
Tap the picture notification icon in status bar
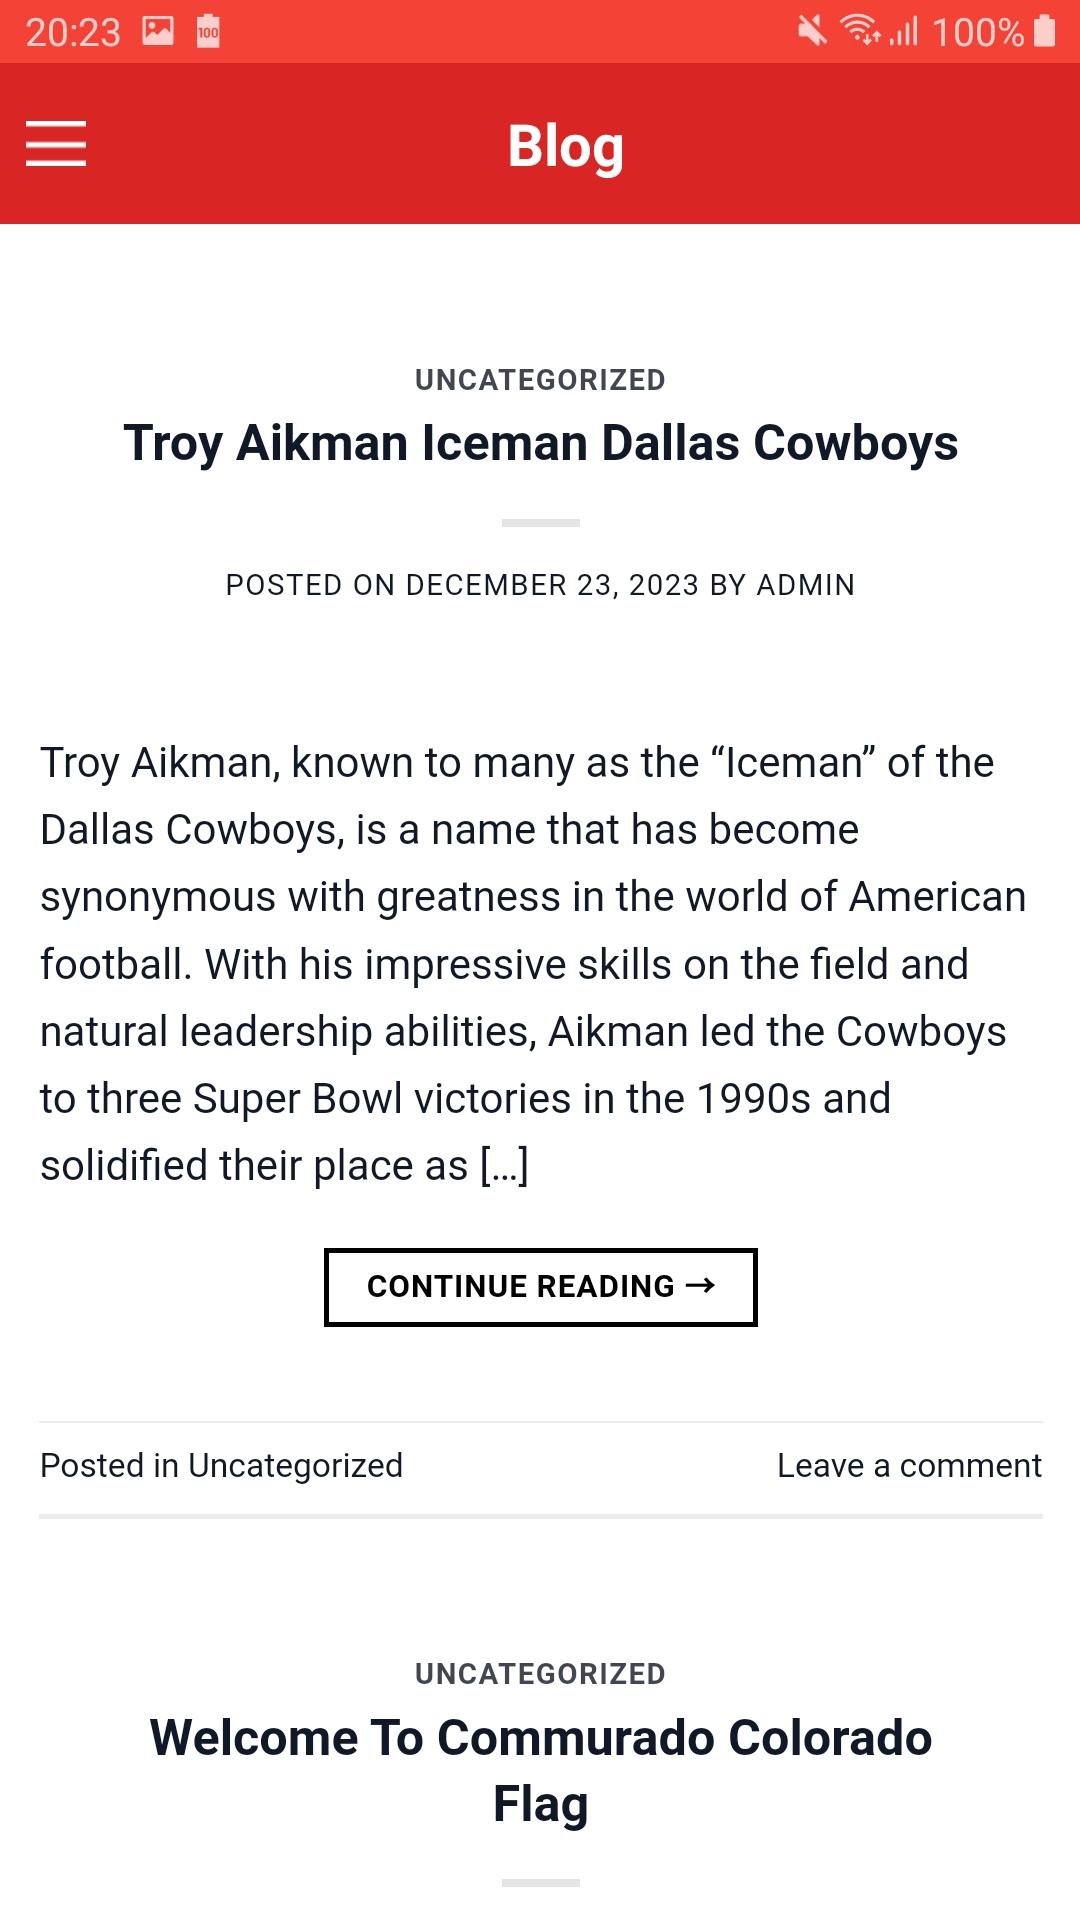(x=158, y=31)
